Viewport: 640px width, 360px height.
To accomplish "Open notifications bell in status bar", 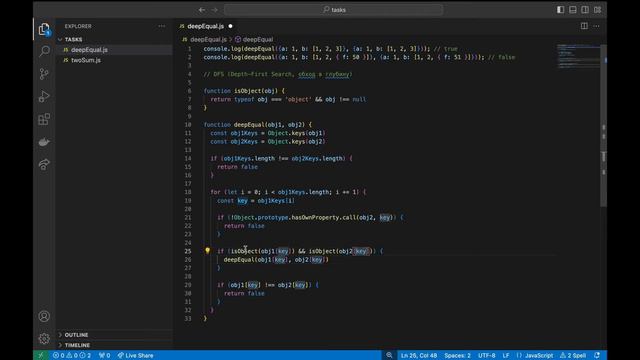I will coord(597,355).
